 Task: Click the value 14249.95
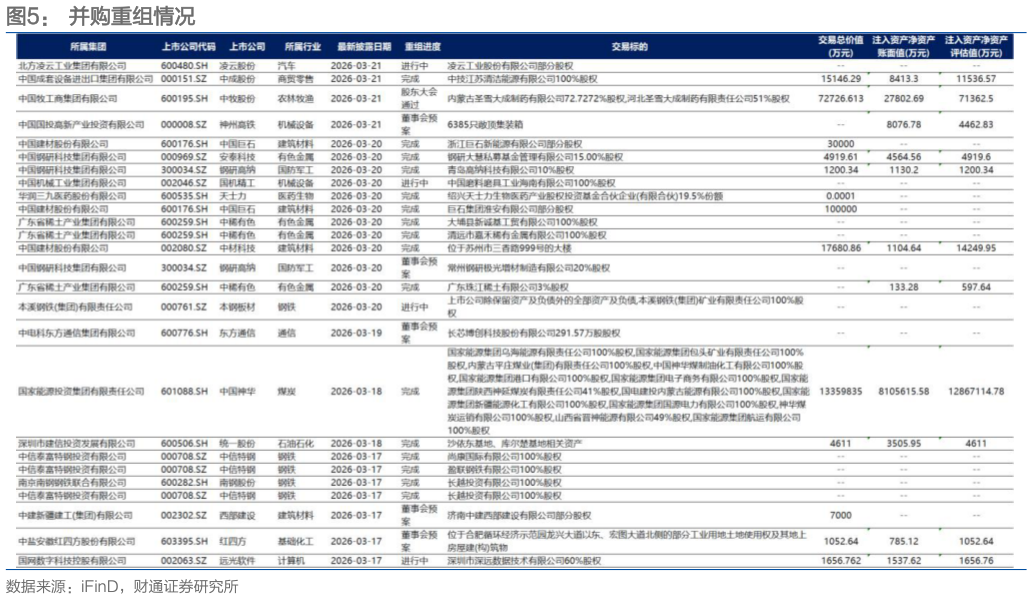coord(976,248)
